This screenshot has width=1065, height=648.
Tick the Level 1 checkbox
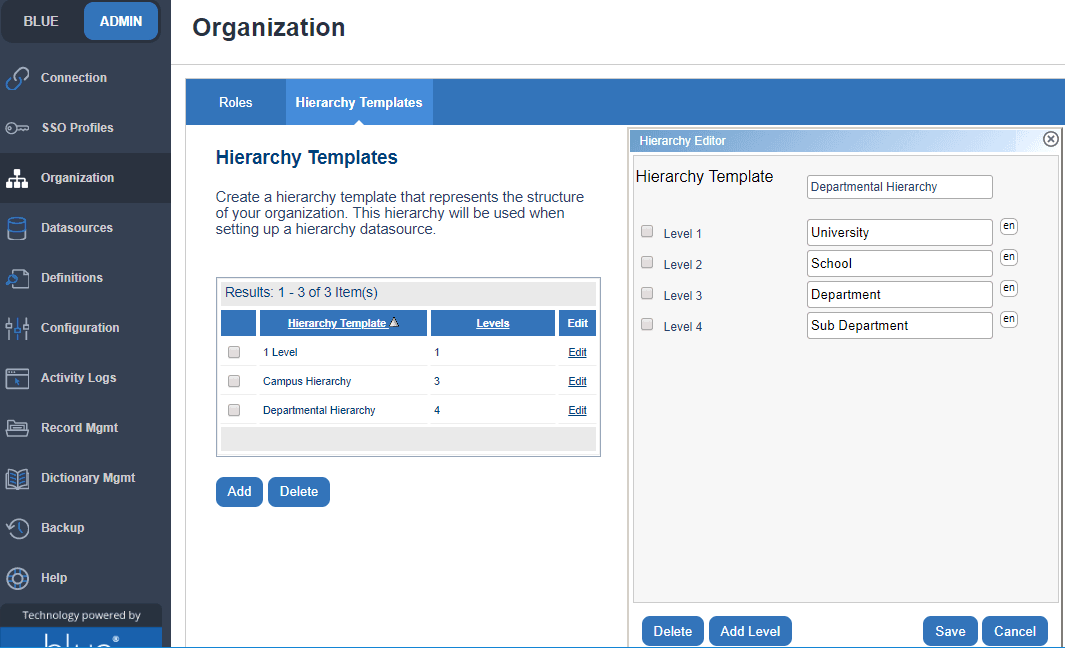tap(647, 232)
